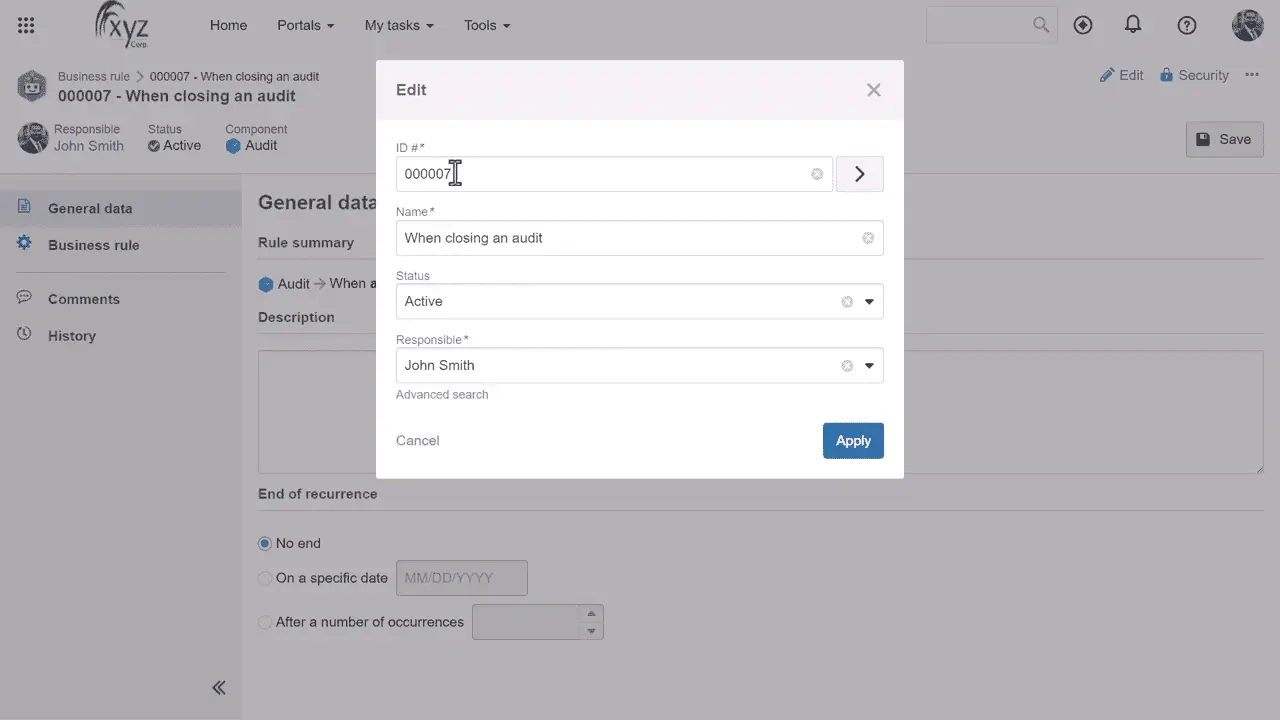
Task: Open Advanced search in the dialog
Action: [442, 394]
